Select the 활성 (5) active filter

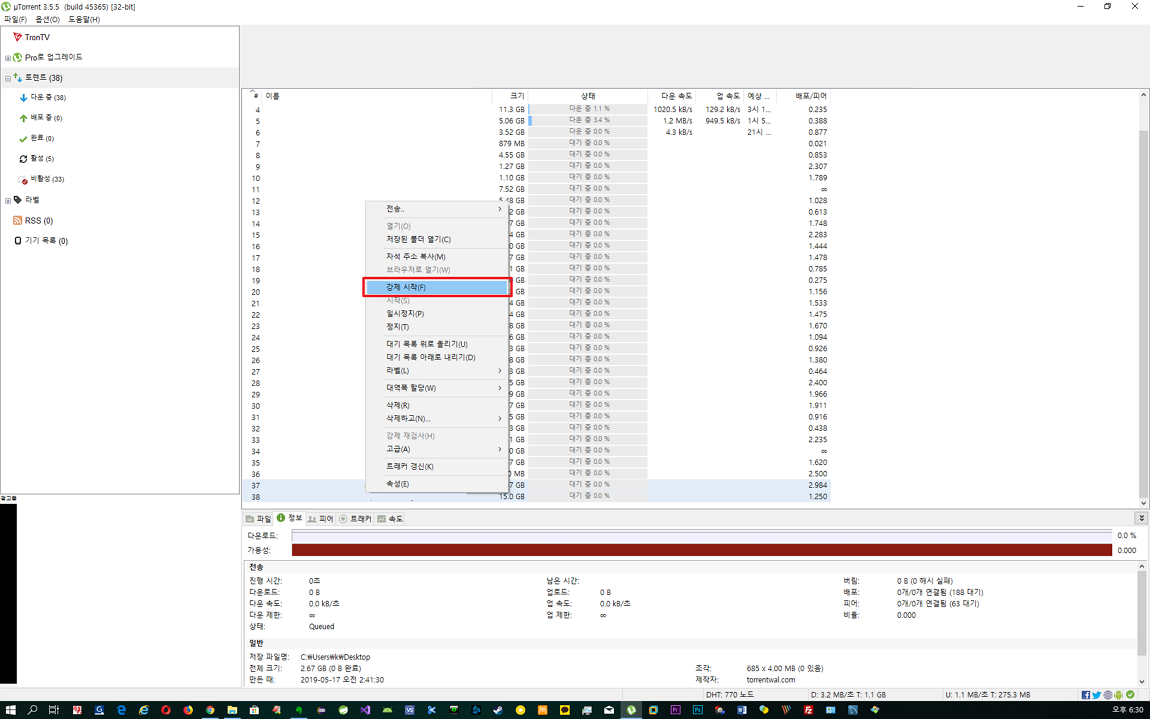point(36,159)
